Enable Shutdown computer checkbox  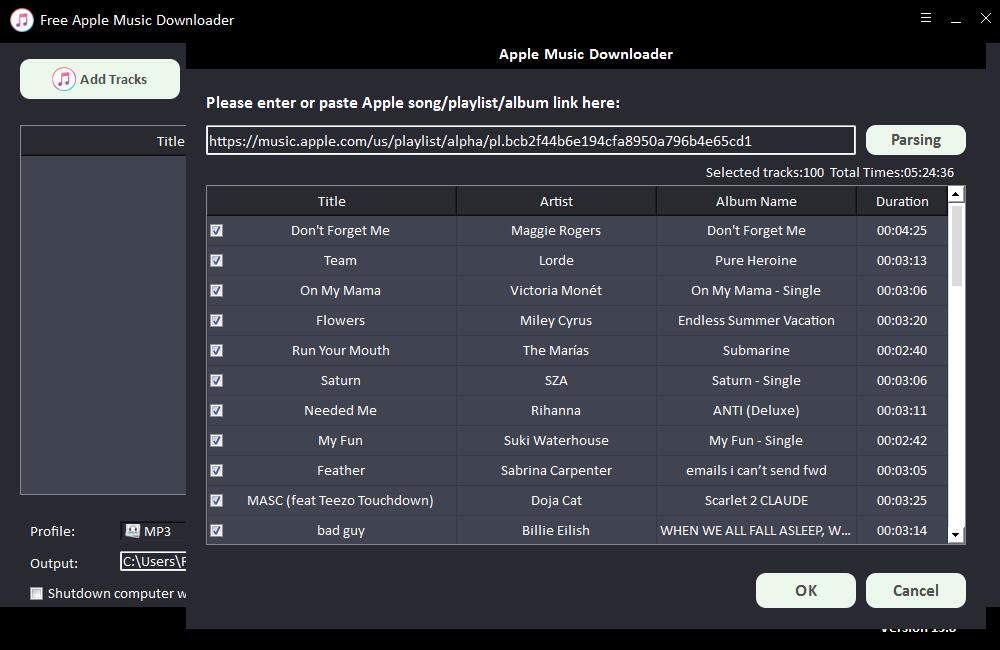[x=36, y=593]
